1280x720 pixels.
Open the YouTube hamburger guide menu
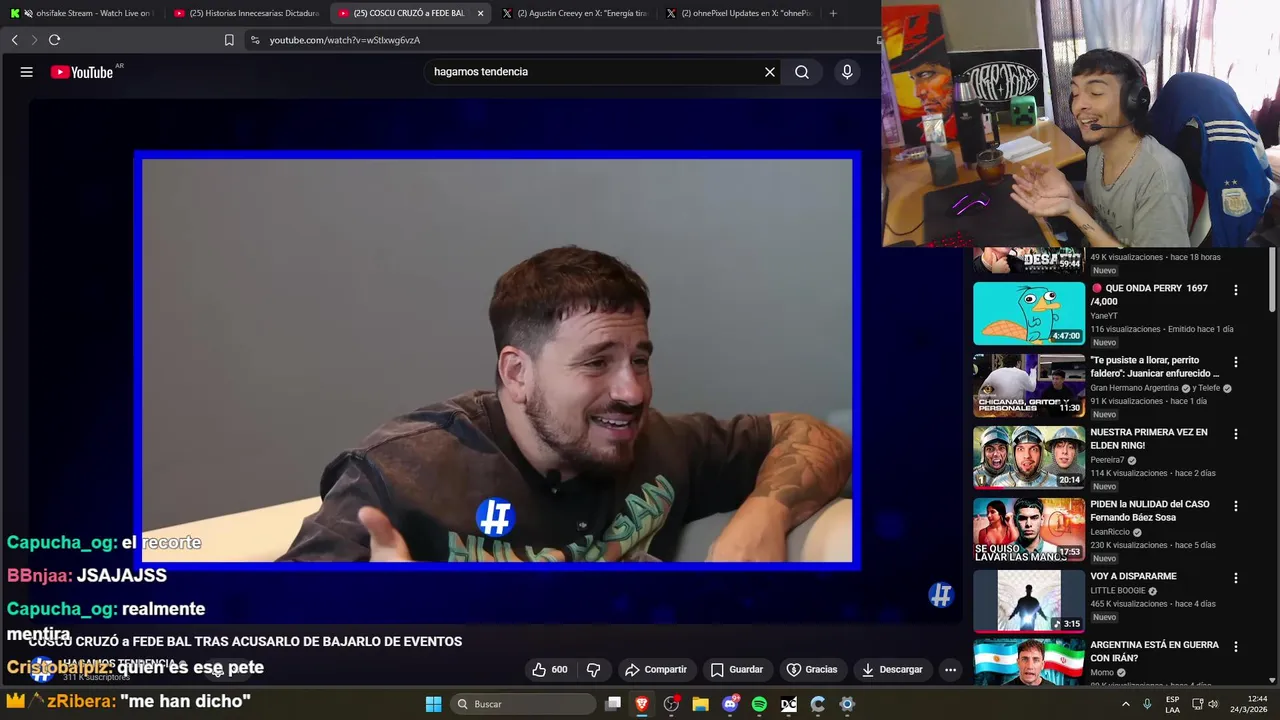pyautogui.click(x=27, y=72)
